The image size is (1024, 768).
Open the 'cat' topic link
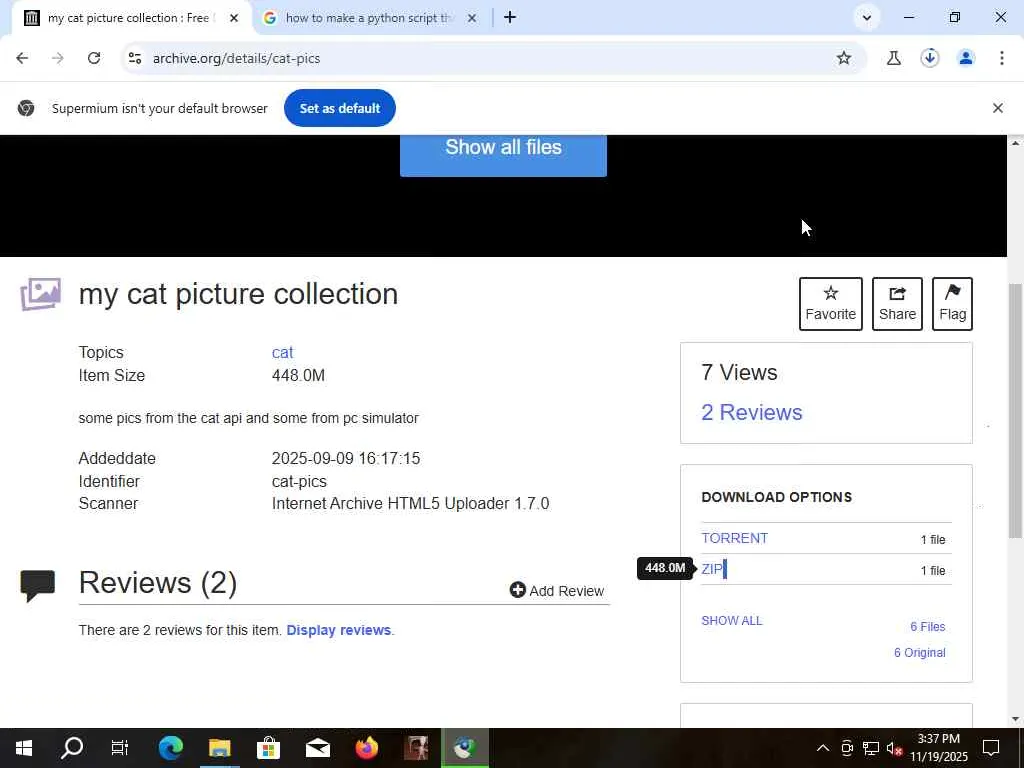(x=282, y=353)
